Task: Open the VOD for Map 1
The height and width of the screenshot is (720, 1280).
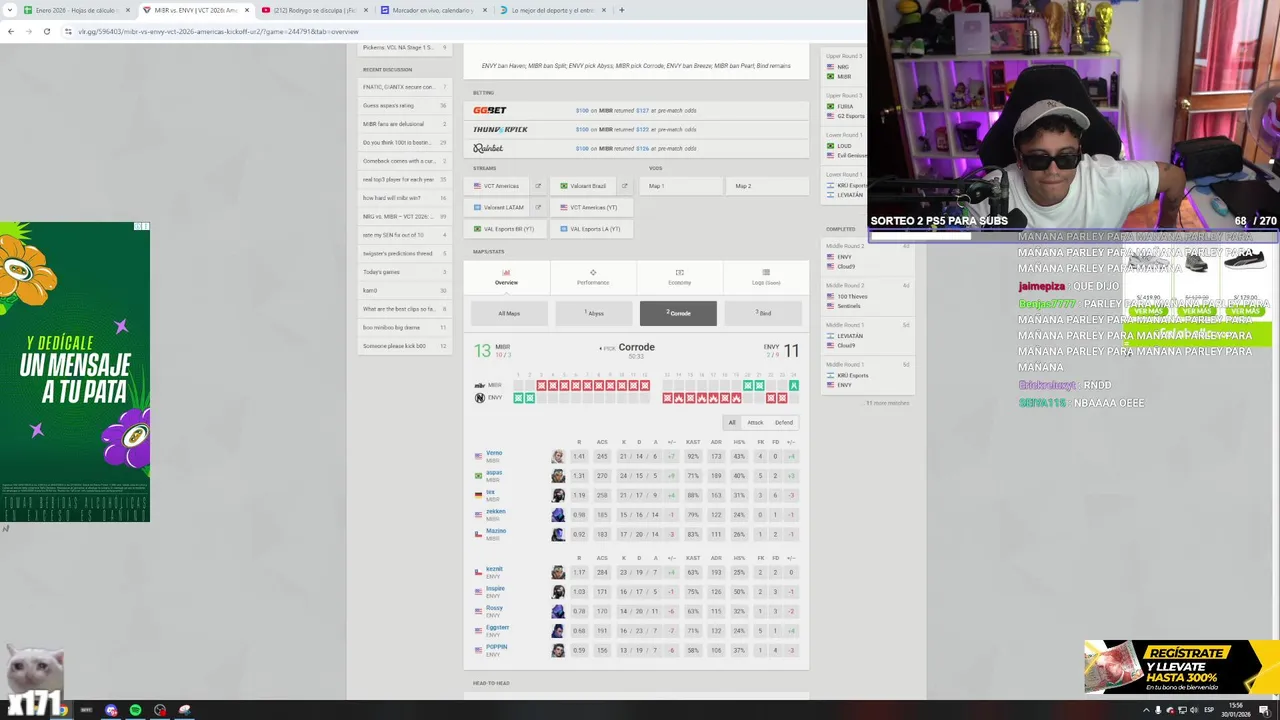Action: (681, 186)
